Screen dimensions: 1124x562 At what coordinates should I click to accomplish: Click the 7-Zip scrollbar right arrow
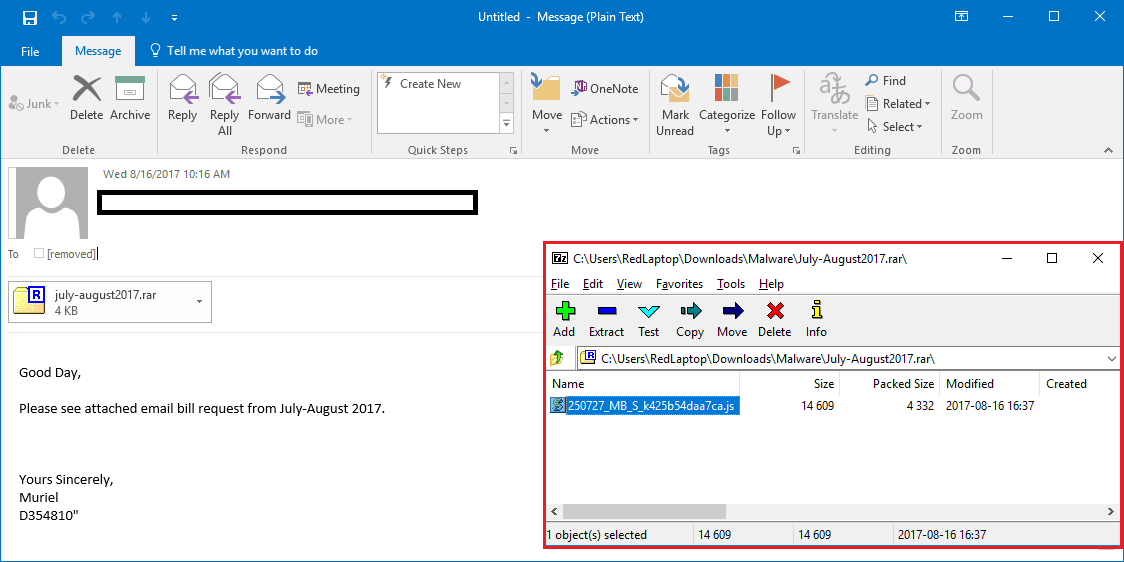[1113, 511]
